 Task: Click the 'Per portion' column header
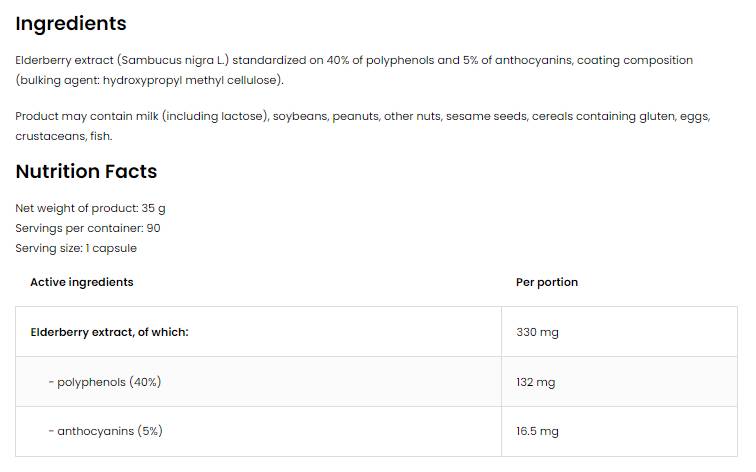click(x=546, y=282)
